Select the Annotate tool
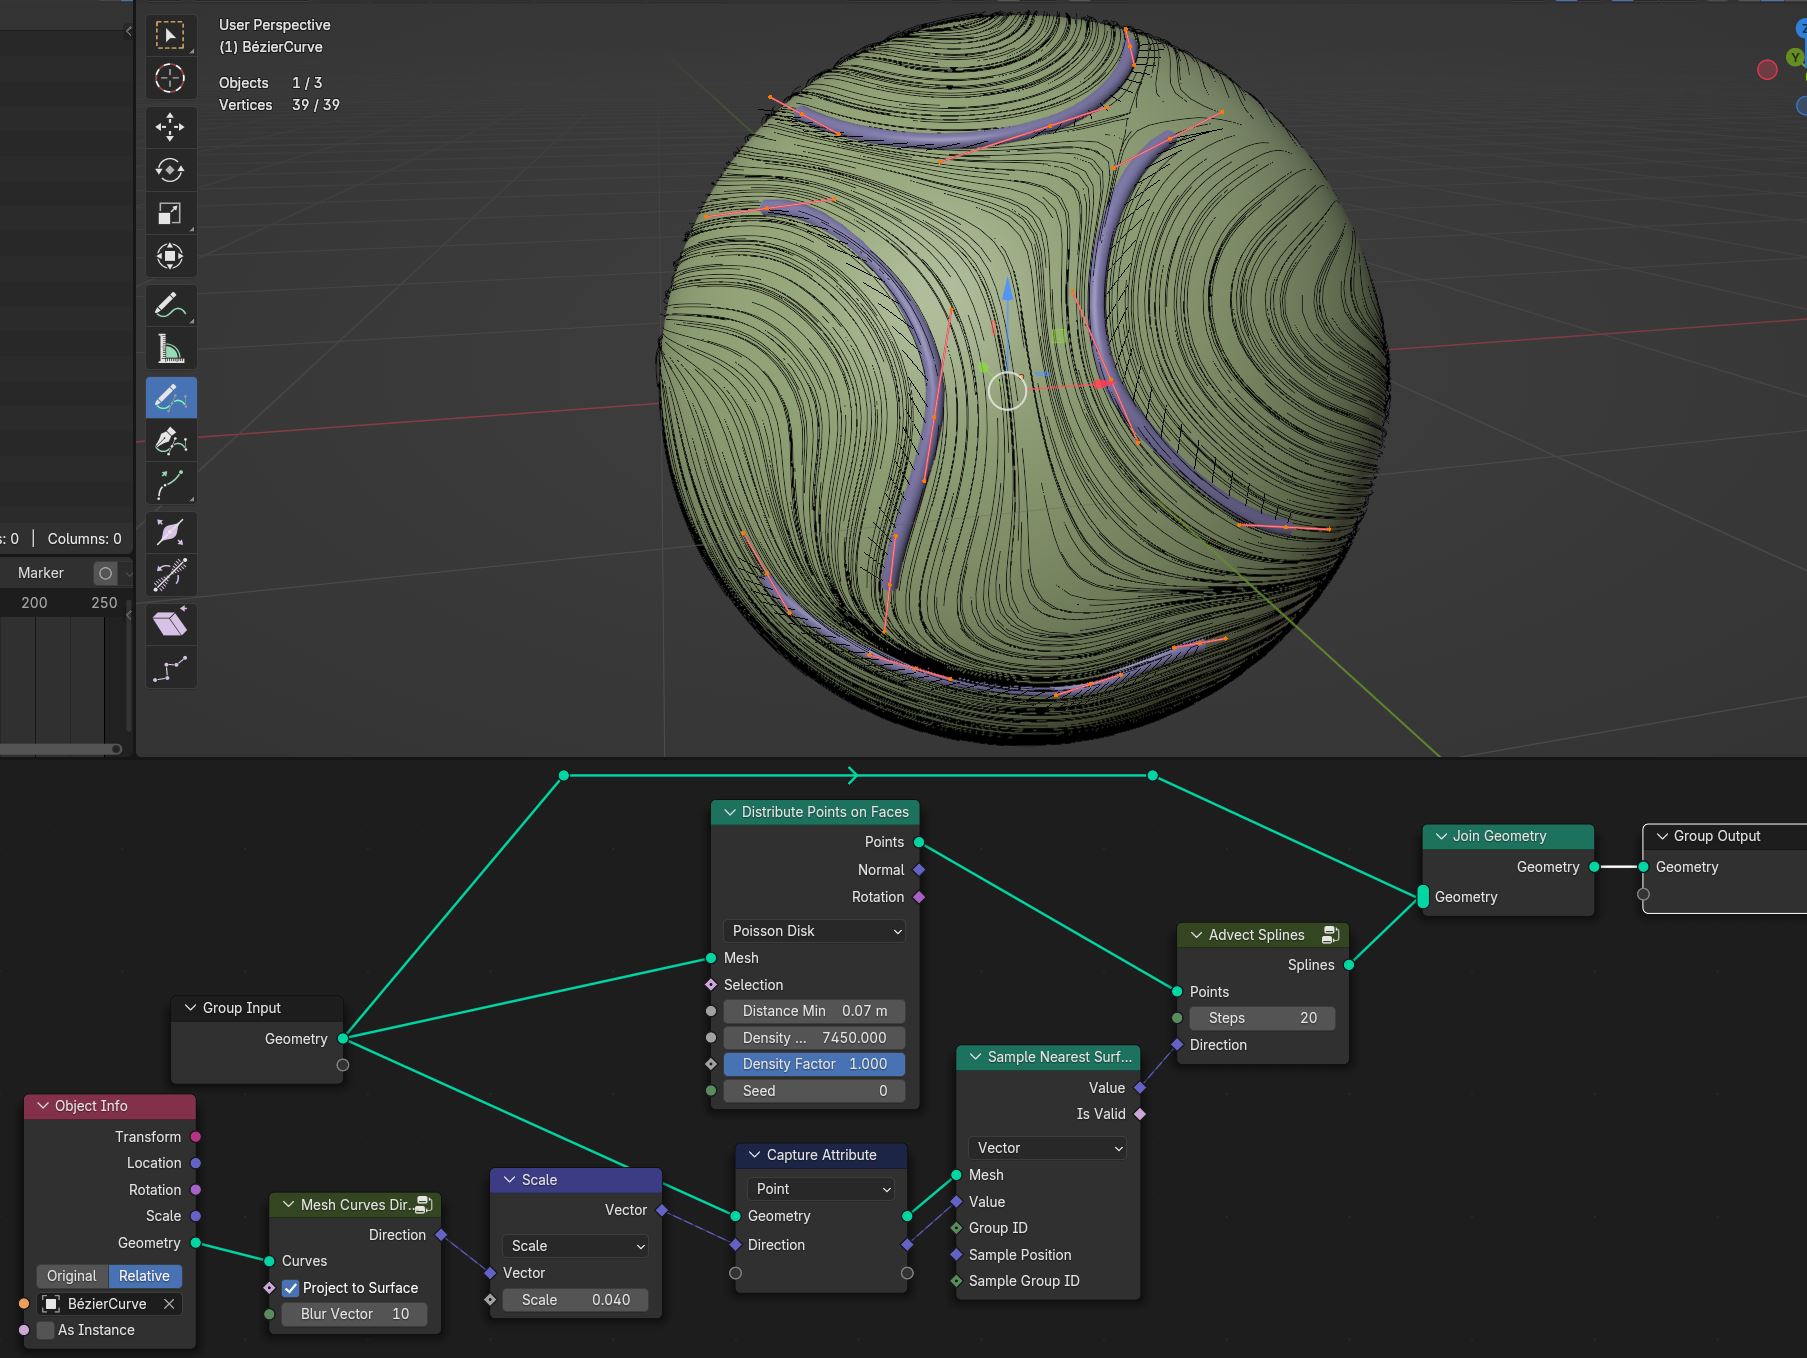This screenshot has height=1358, width=1807. [x=170, y=305]
